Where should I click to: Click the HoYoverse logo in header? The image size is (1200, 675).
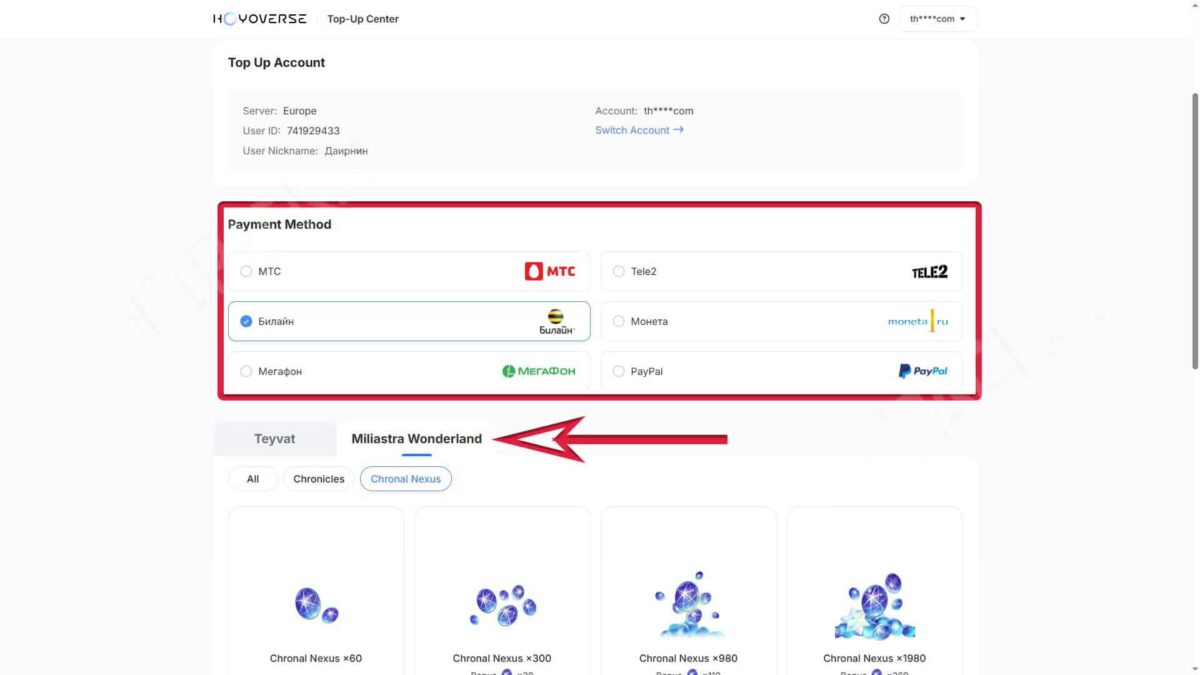(x=261, y=19)
